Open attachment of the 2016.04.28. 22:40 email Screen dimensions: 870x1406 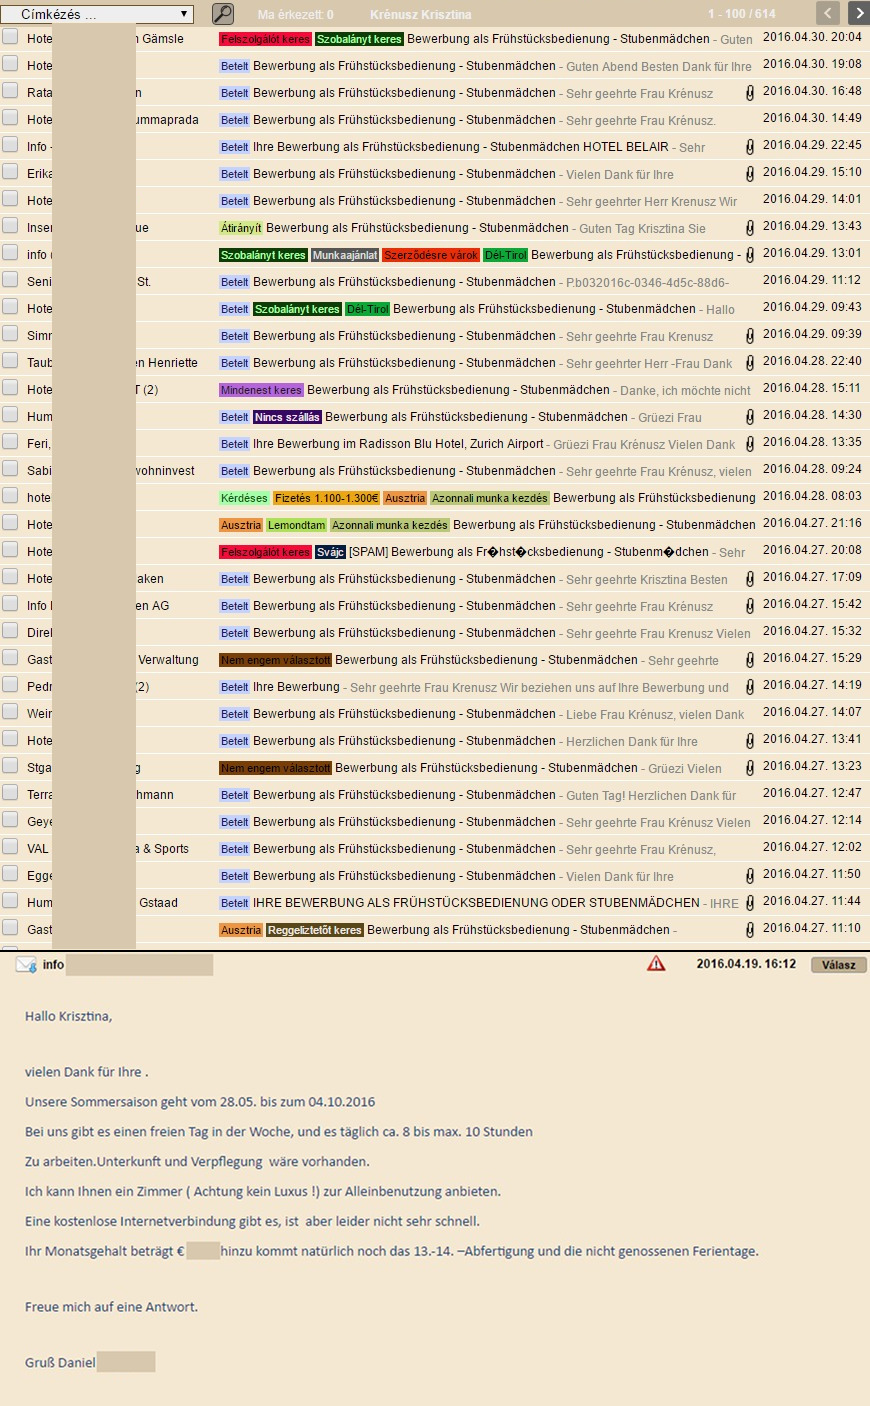tap(750, 363)
